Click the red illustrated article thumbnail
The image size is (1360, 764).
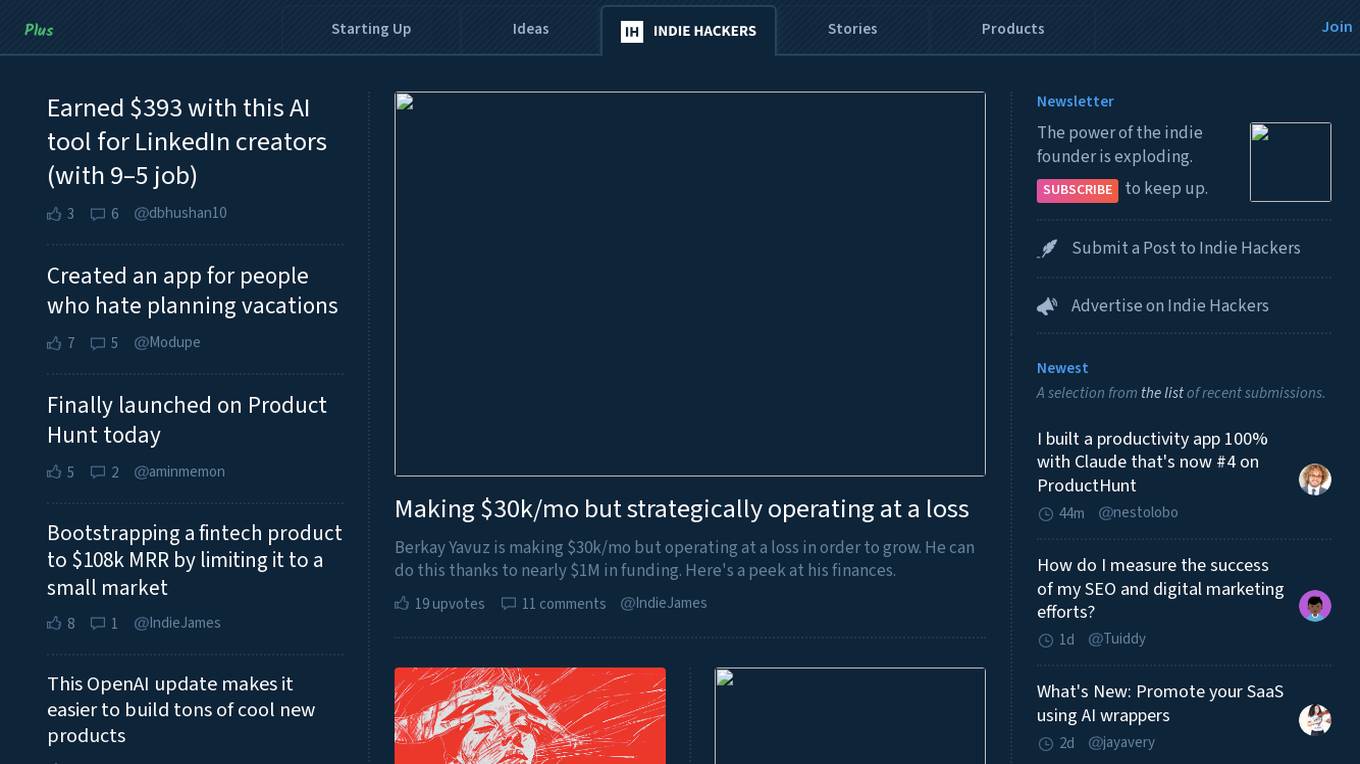(530, 715)
